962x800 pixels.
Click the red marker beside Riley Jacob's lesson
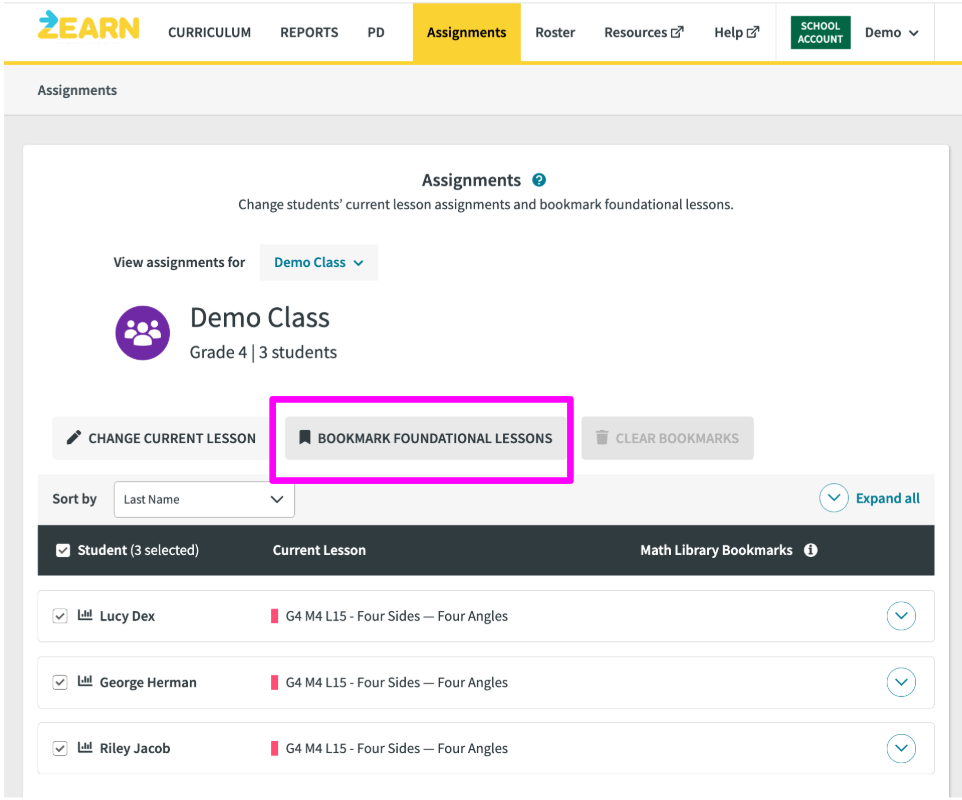click(274, 748)
